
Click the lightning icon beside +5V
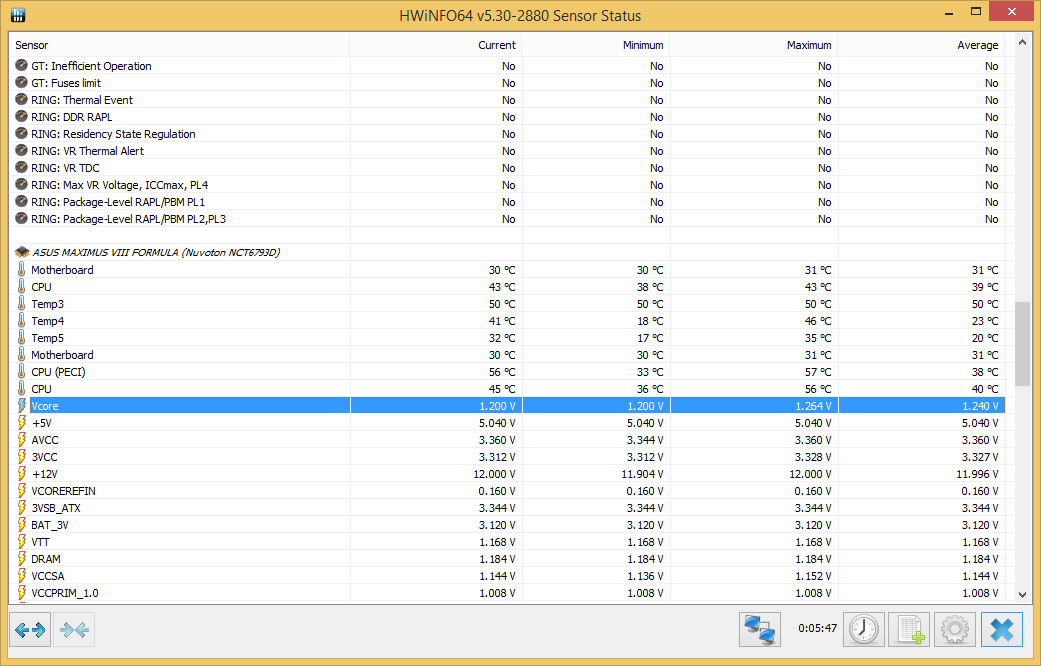(21, 423)
